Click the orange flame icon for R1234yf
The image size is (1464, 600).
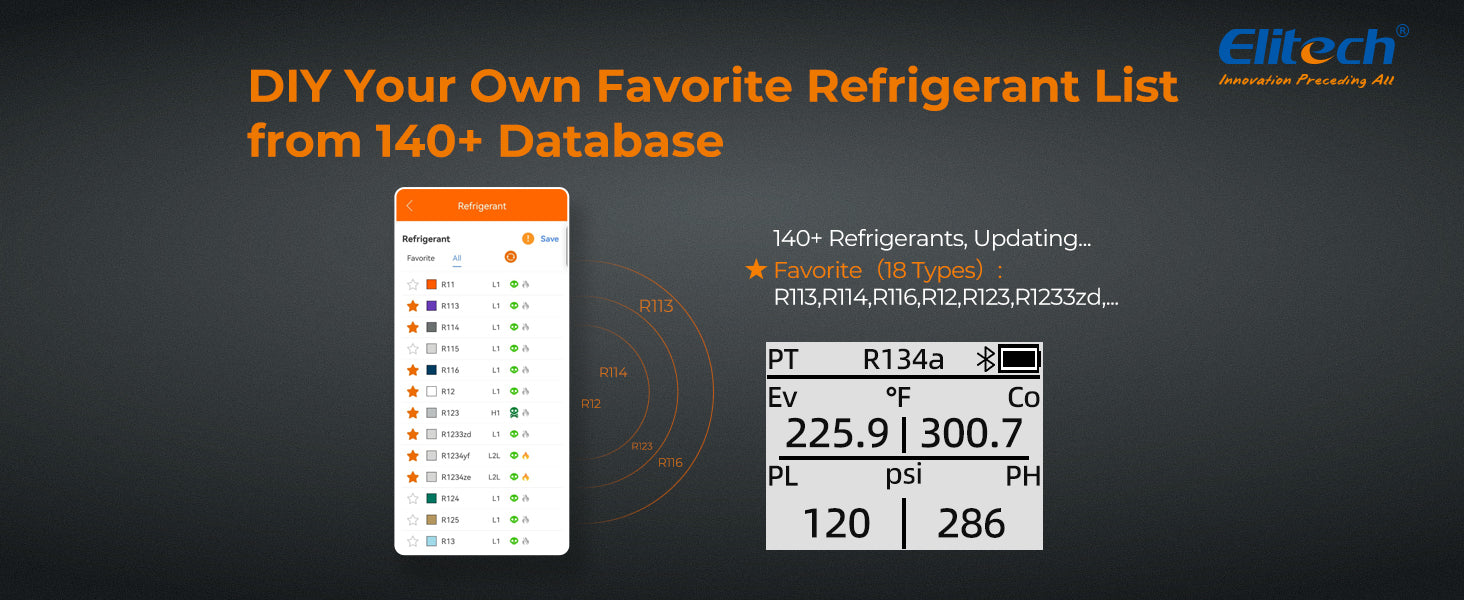[526, 456]
